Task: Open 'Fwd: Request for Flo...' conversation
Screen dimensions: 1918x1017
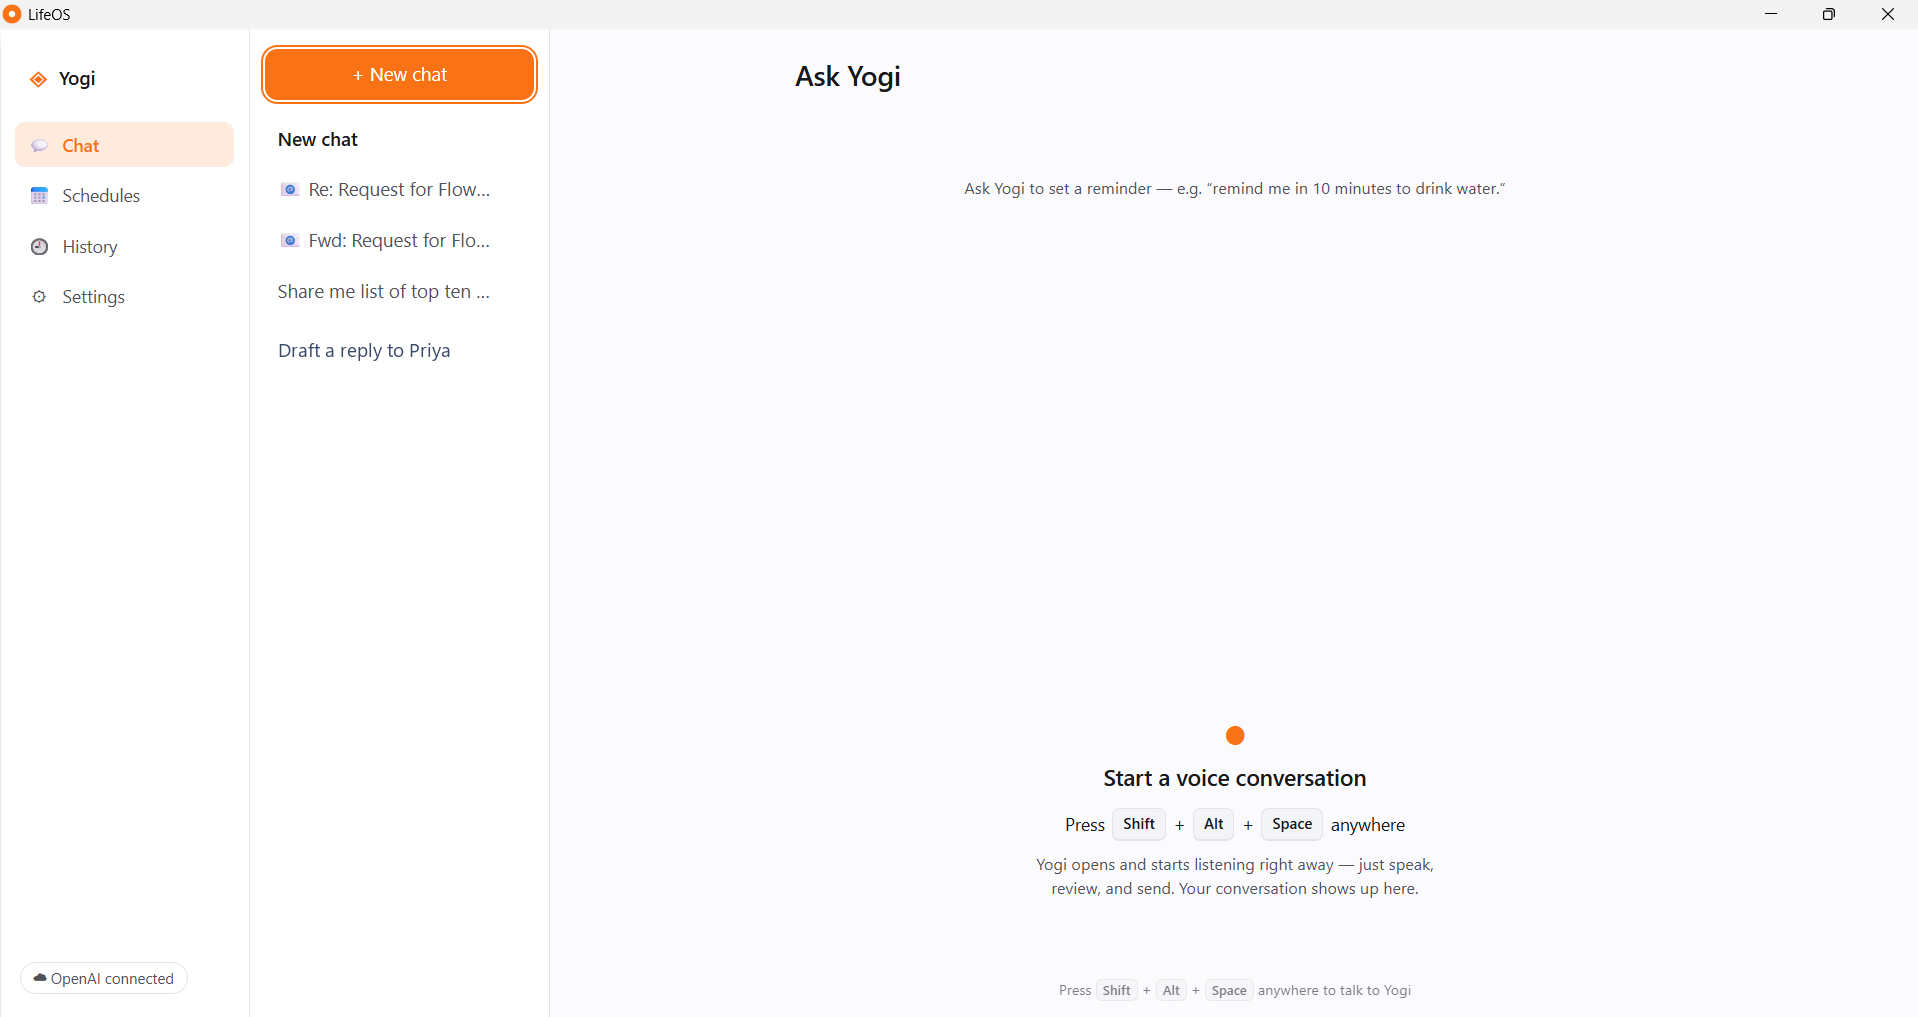Action: pyautogui.click(x=399, y=241)
